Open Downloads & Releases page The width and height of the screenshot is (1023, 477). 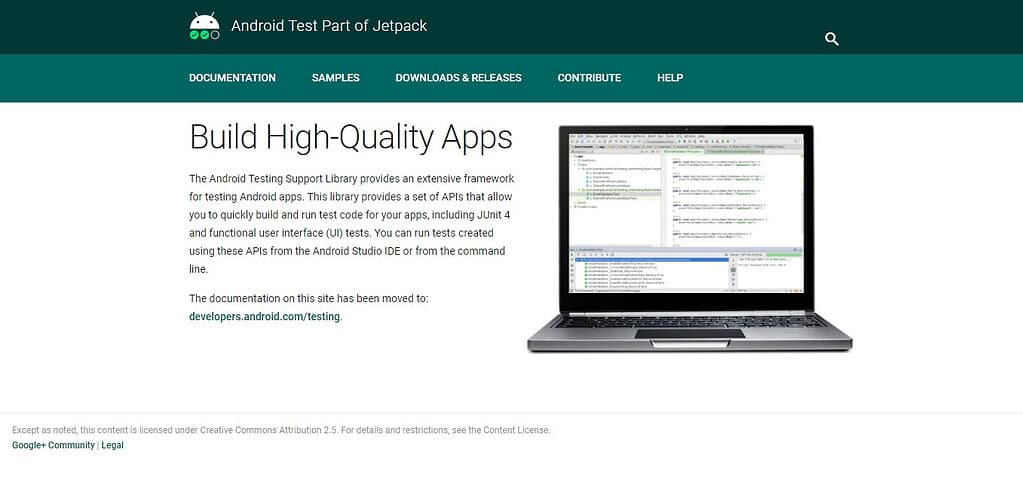click(x=458, y=78)
